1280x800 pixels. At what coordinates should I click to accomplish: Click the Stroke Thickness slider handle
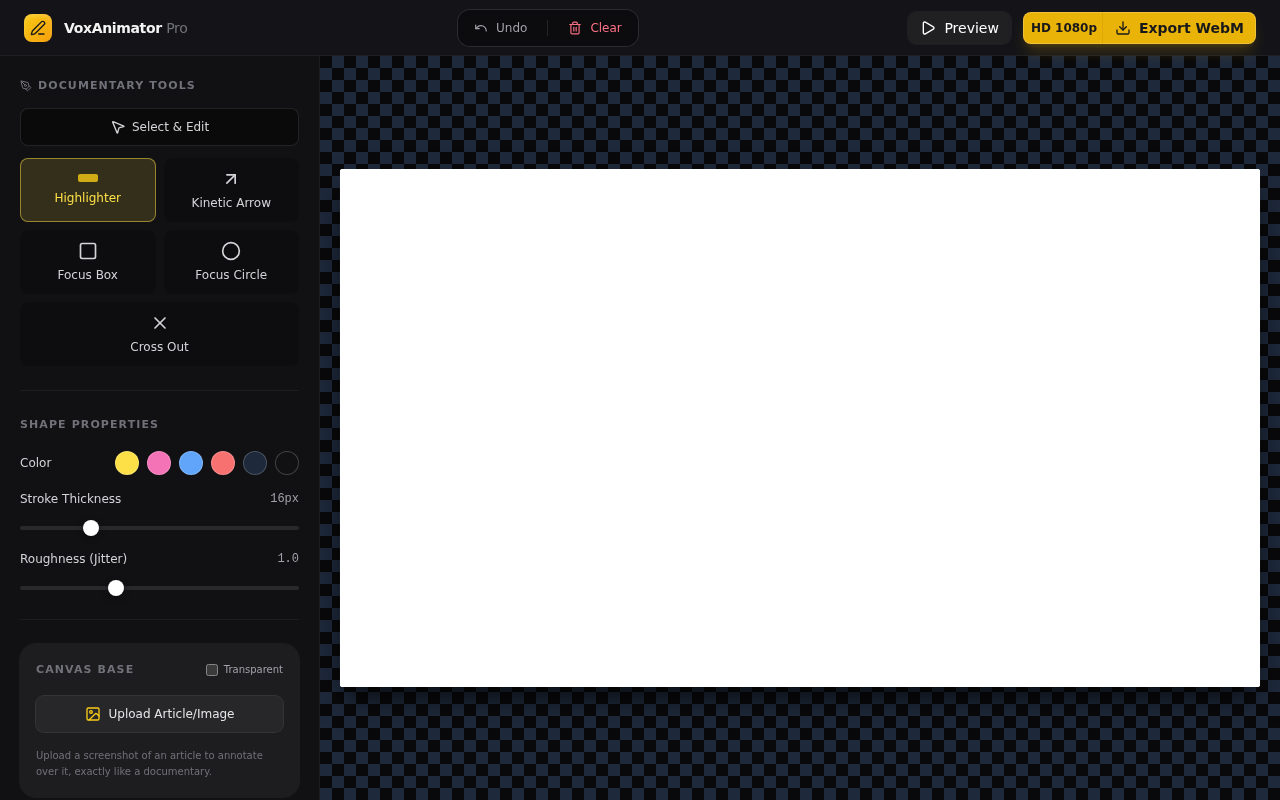(91, 528)
